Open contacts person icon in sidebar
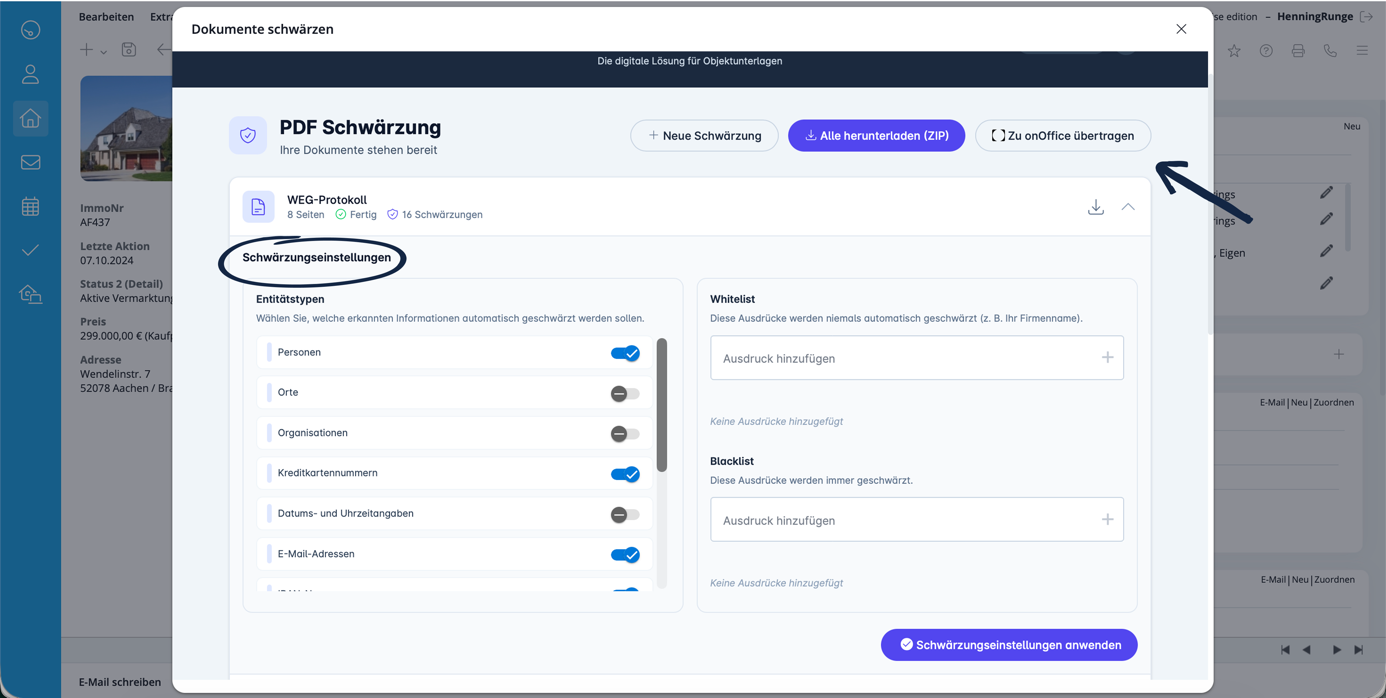This screenshot has width=1386, height=698. pos(30,74)
